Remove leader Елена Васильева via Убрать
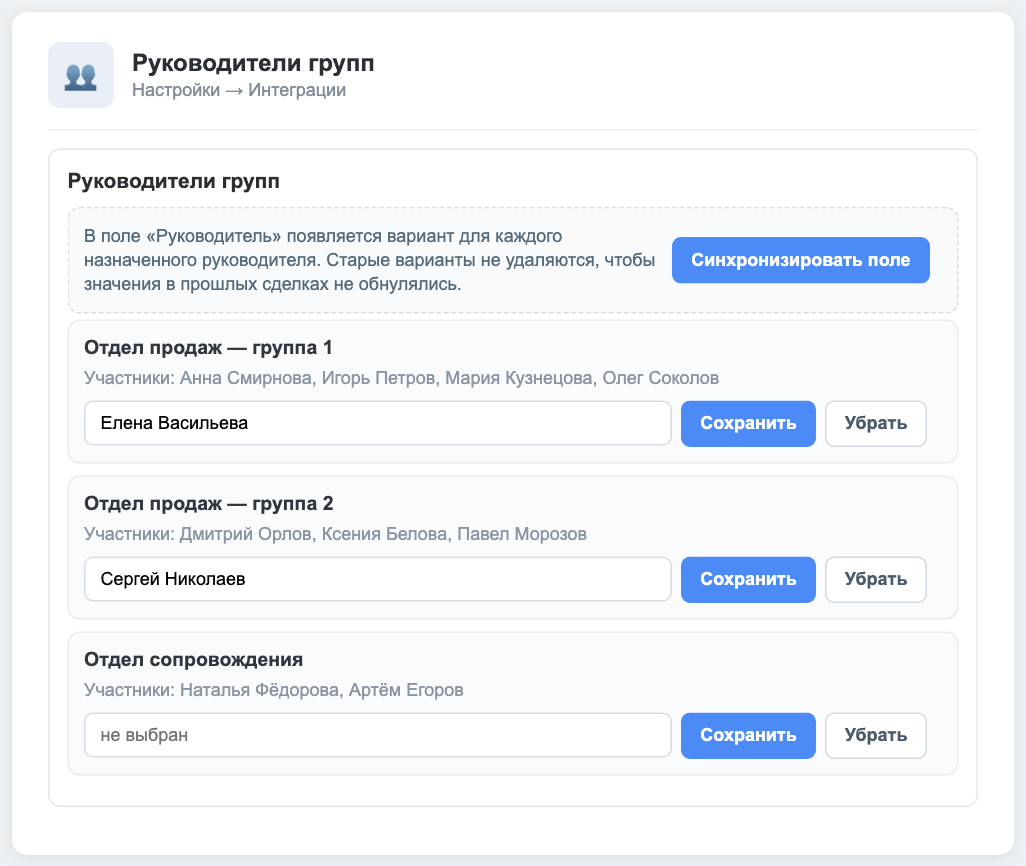Viewport: 1026px width, 866px height. [876, 424]
